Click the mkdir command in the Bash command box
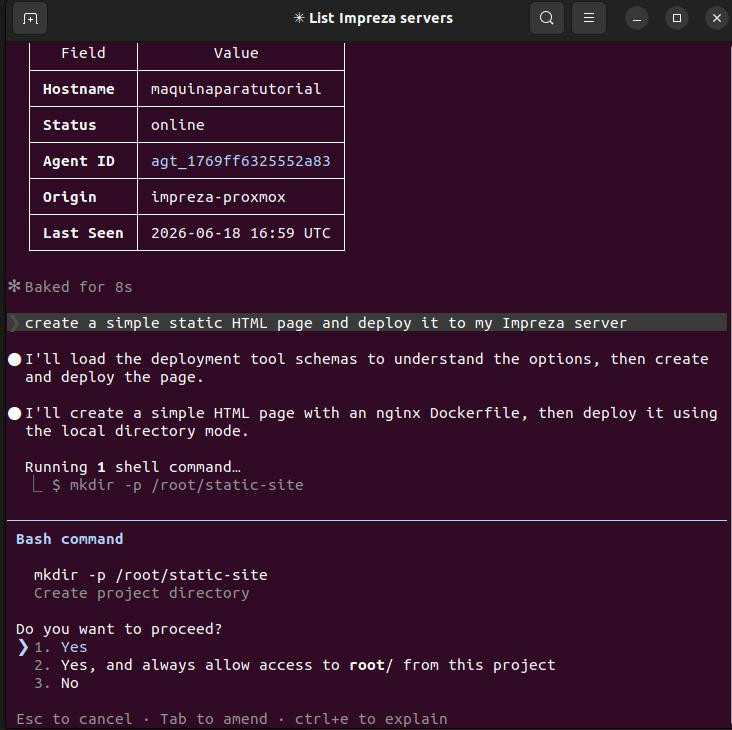Viewport: 732px width, 730px height. [x=151, y=575]
